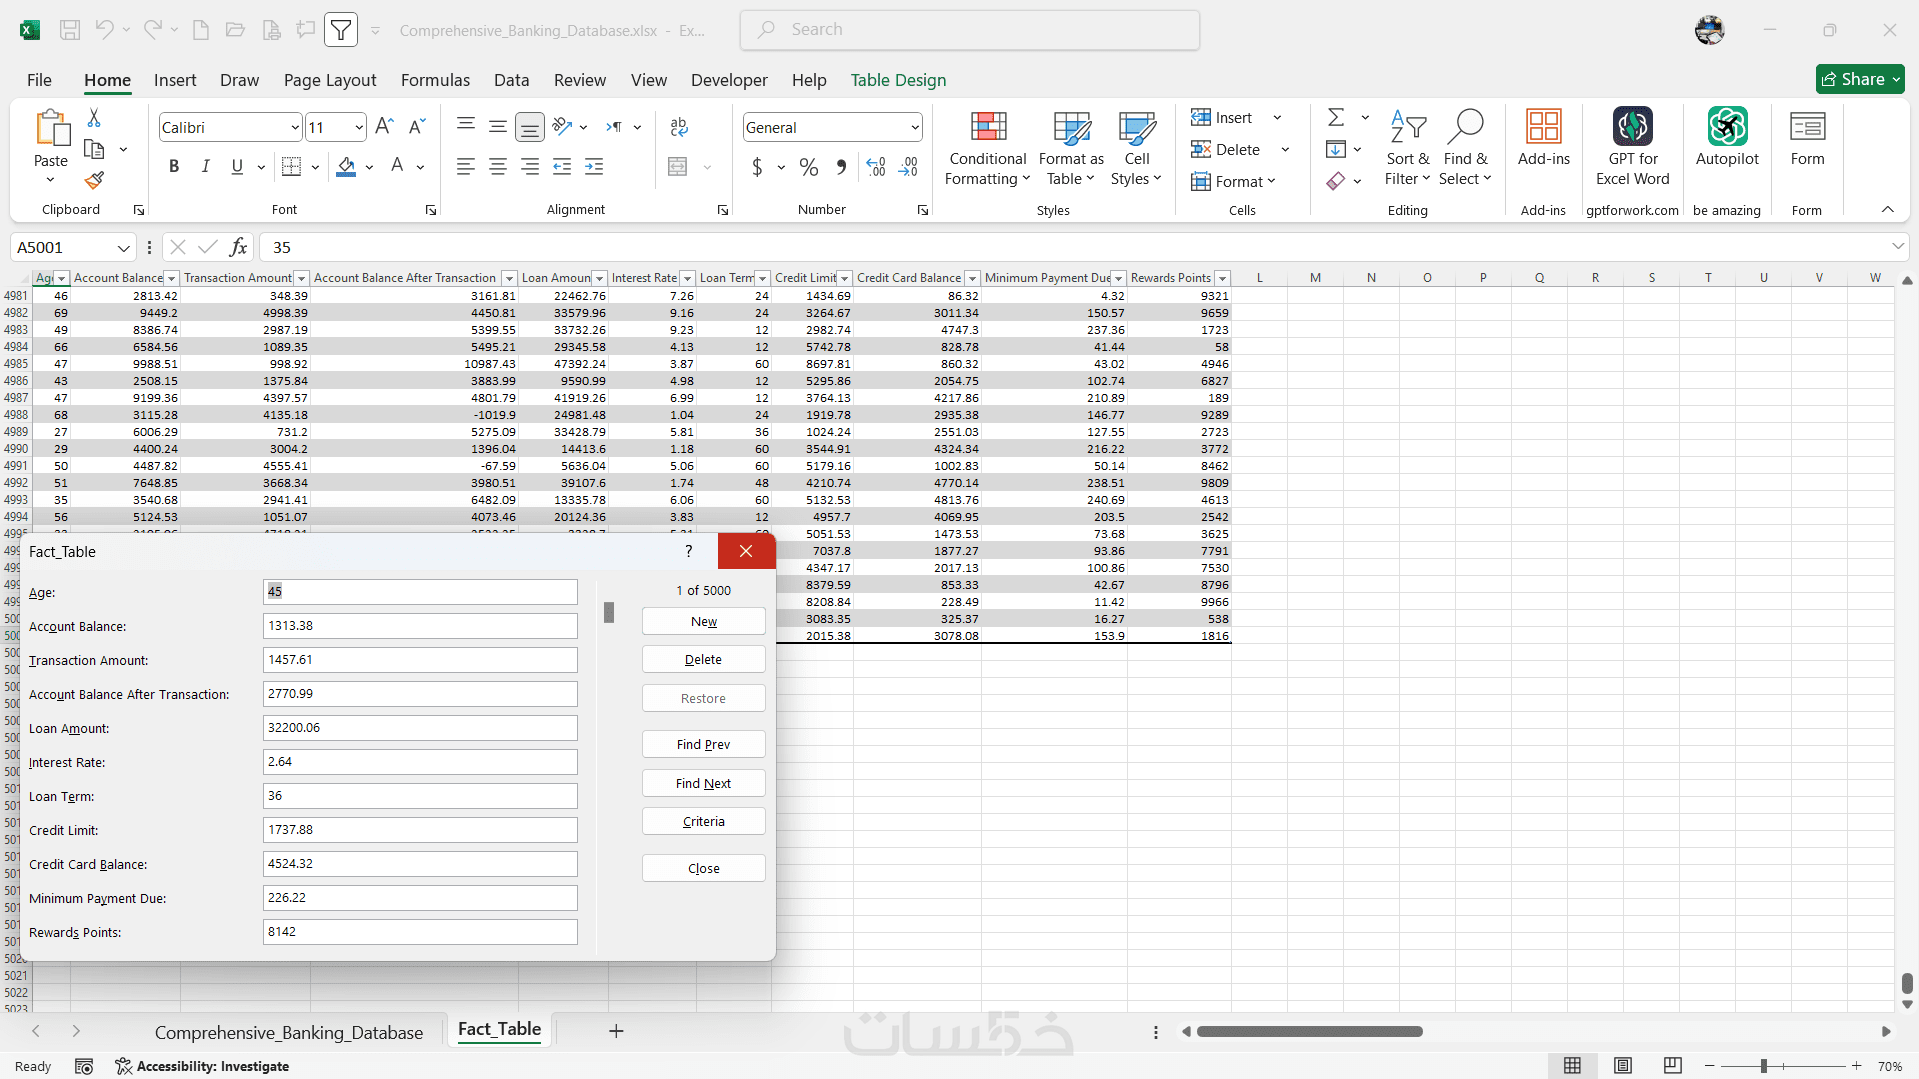Toggle Wrap Text
The image size is (1919, 1079).
coord(679,126)
